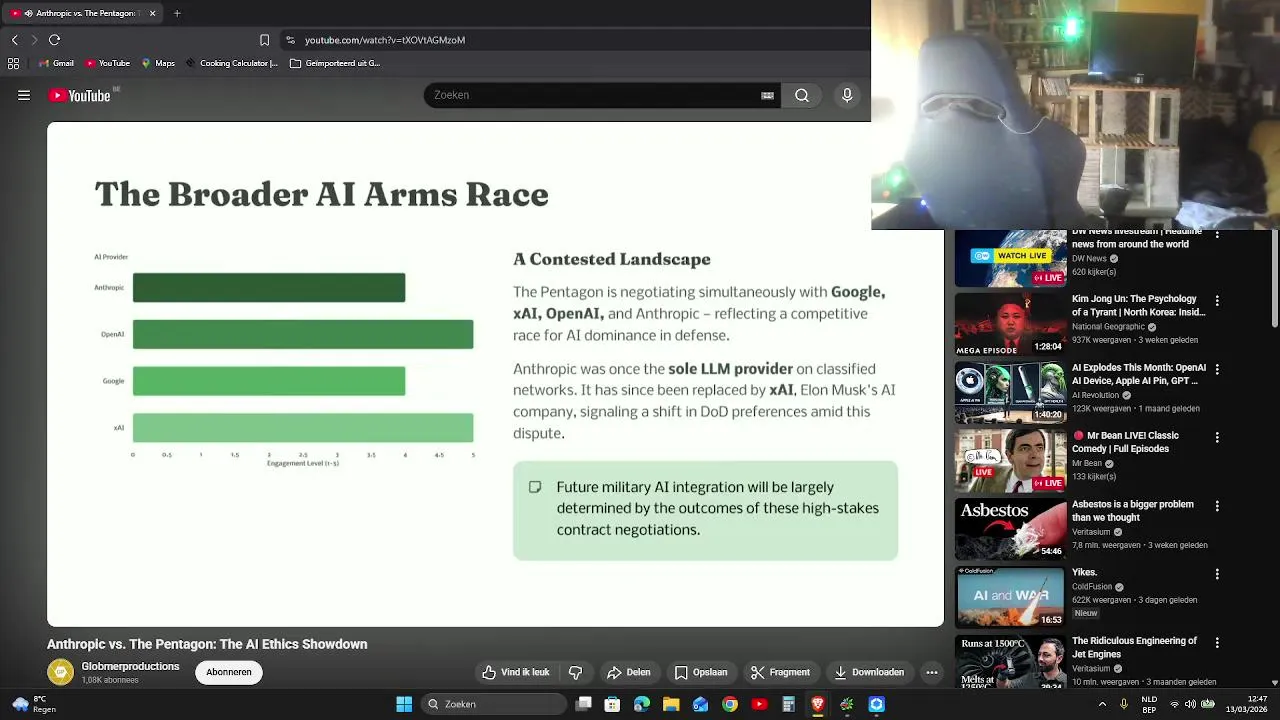Open Google Chrome from the taskbar
The image size is (1280, 720).
coord(730,704)
